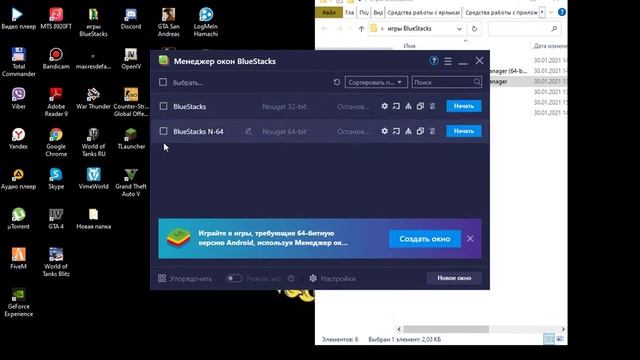
Task: Click Explorer search box
Action: coord(524,29)
